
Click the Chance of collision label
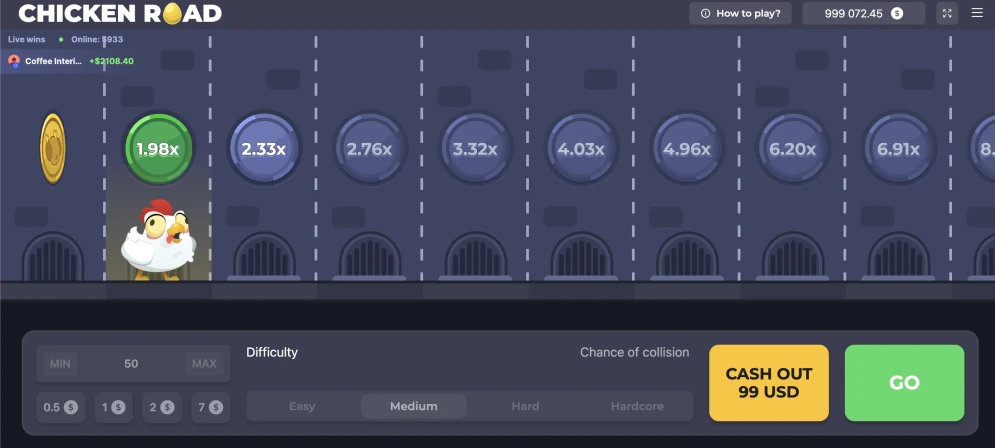click(x=635, y=352)
